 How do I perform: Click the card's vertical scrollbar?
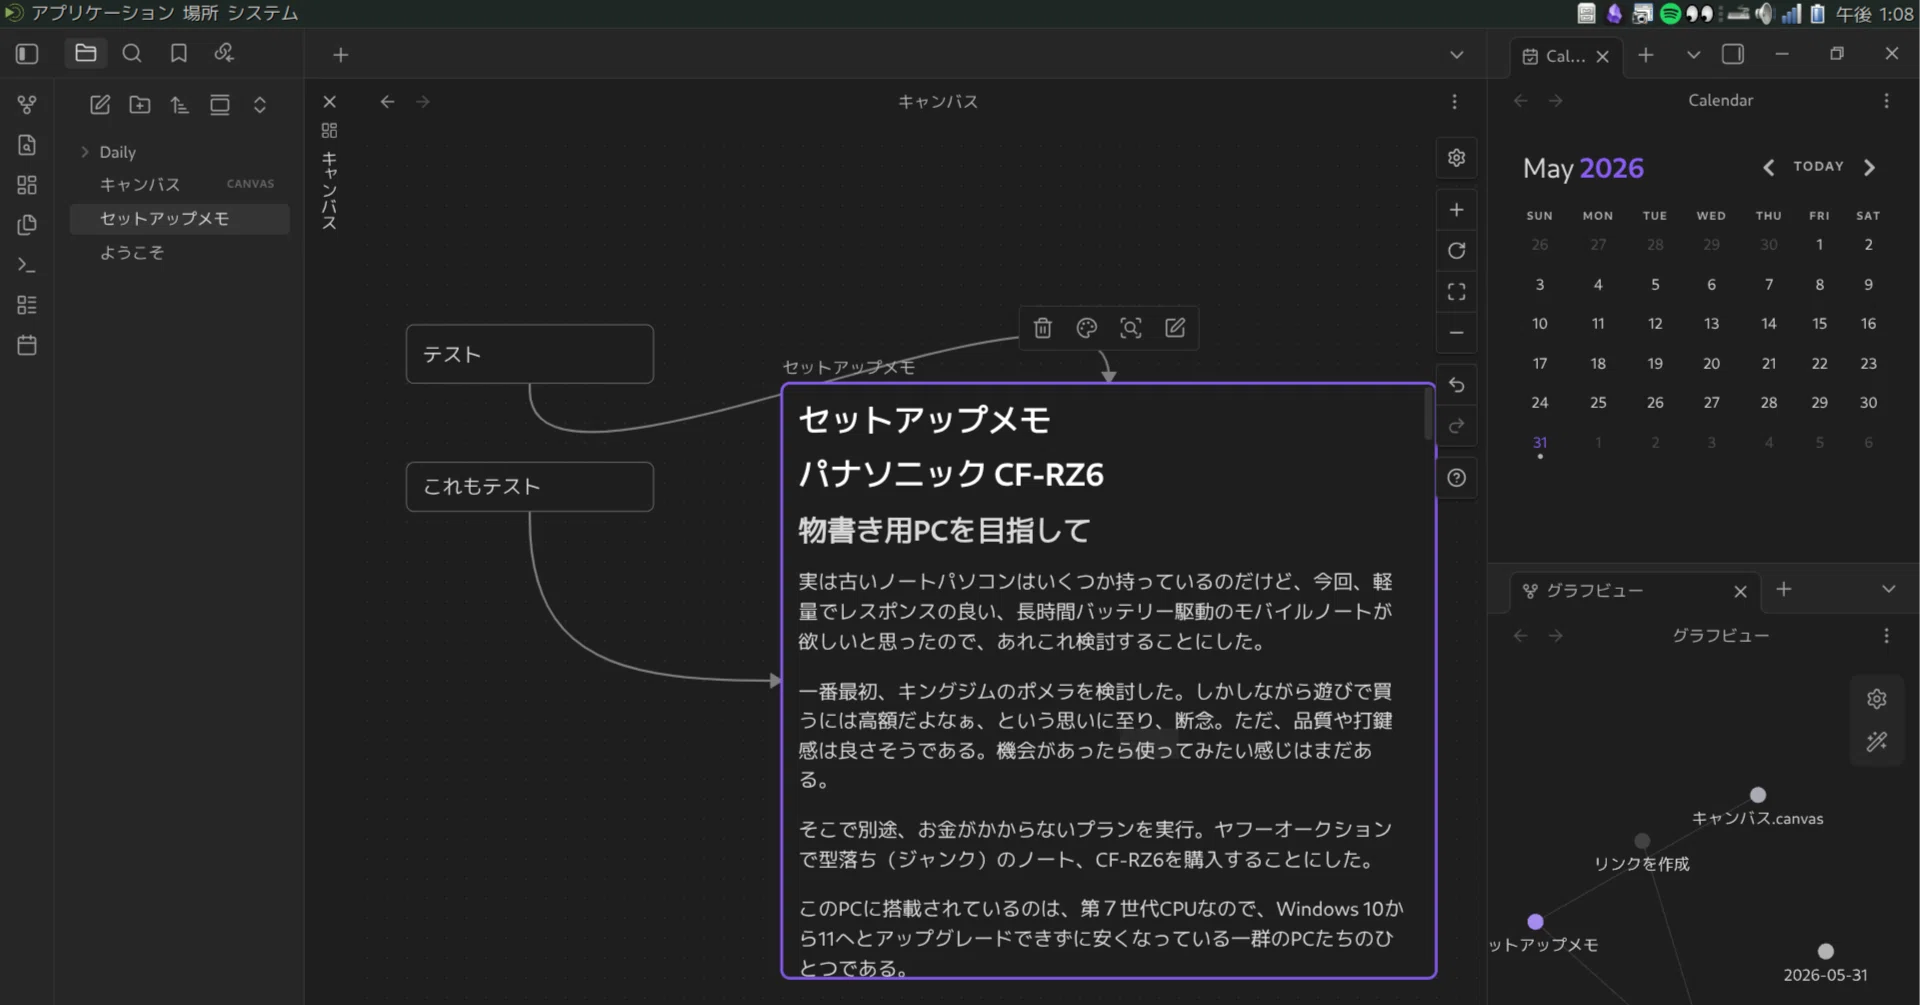click(1428, 413)
